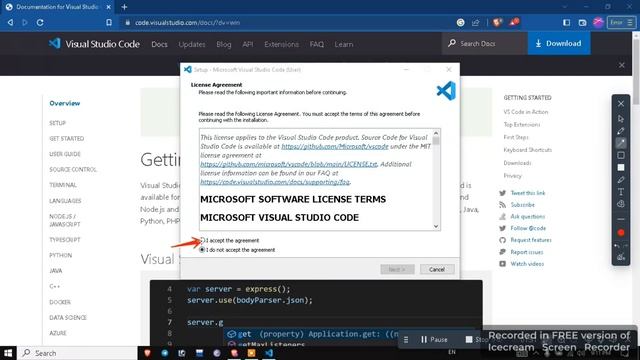Open the Overview sidebar link
The width and height of the screenshot is (640, 360).
[64, 103]
